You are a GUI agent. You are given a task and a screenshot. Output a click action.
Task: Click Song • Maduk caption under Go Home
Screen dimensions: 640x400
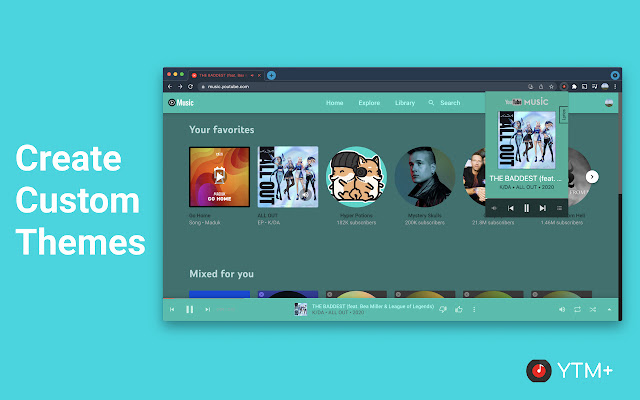204,222
